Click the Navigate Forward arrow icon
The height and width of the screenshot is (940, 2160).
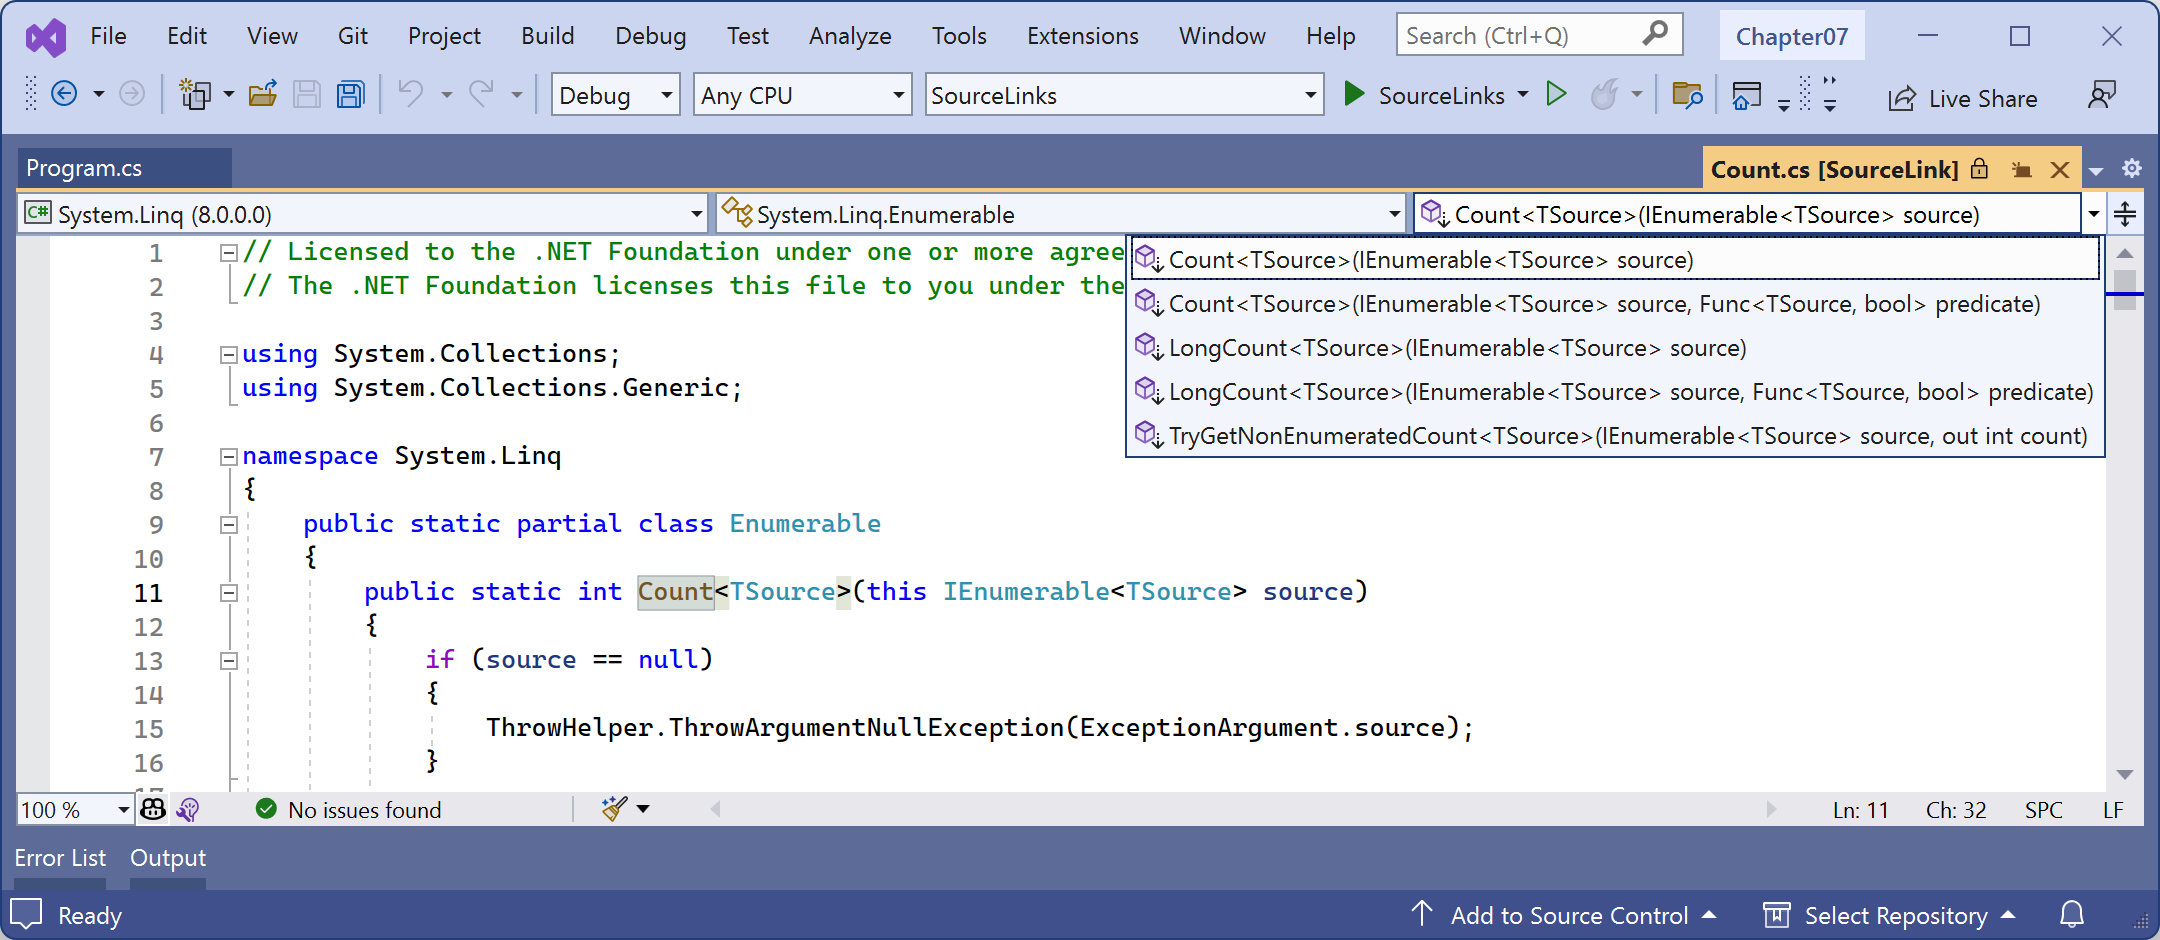(132, 94)
